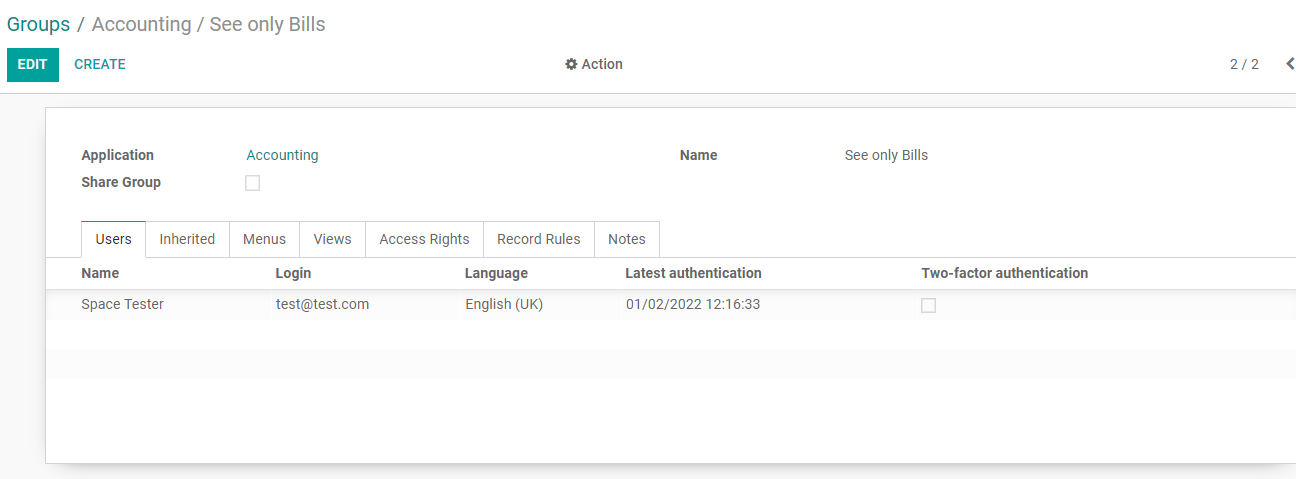The width and height of the screenshot is (1296, 479).
Task: Toggle Space Tester's two-factor authentication checkbox
Action: coord(928,305)
